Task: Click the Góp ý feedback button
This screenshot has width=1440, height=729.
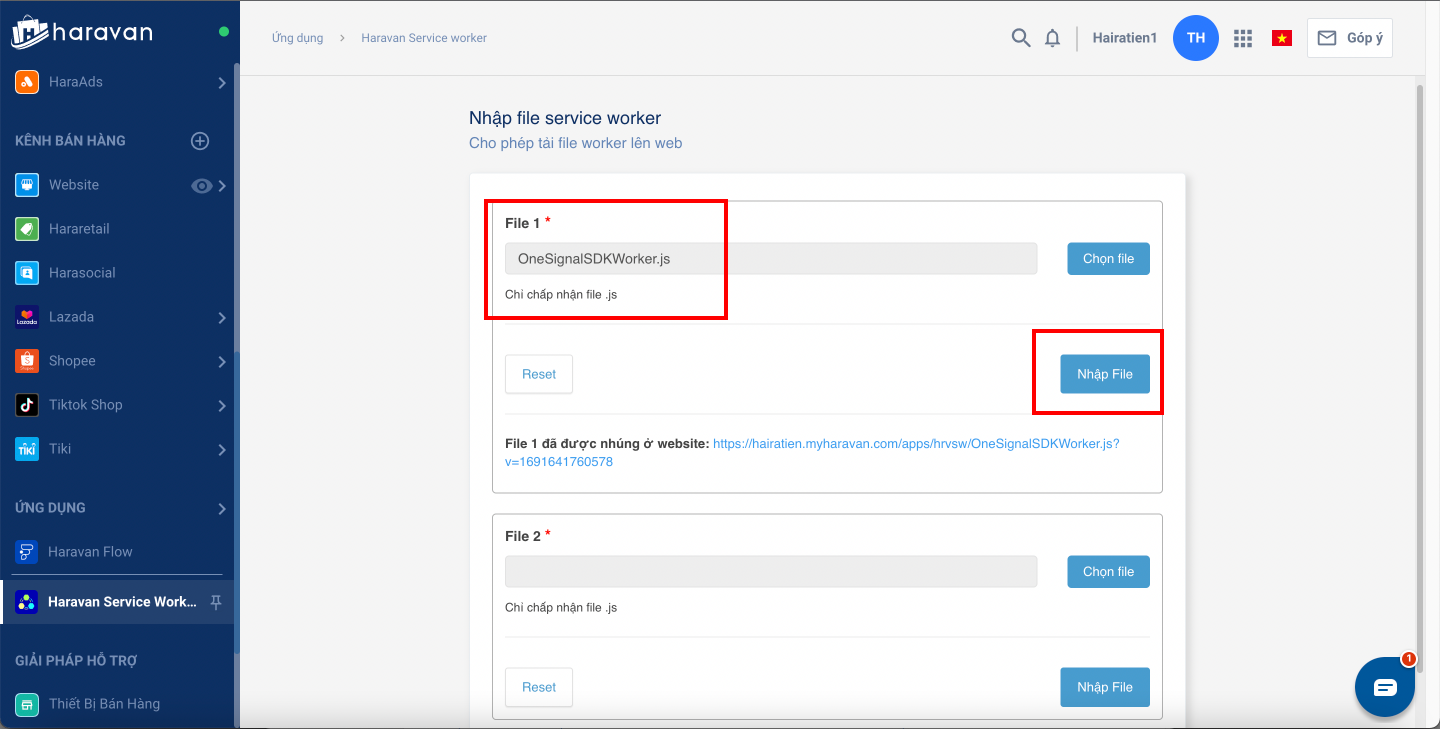Action: pyautogui.click(x=1349, y=38)
